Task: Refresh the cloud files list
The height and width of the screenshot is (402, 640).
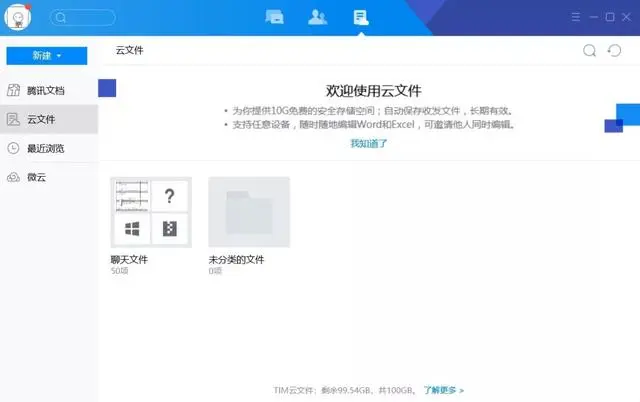Action: point(615,50)
